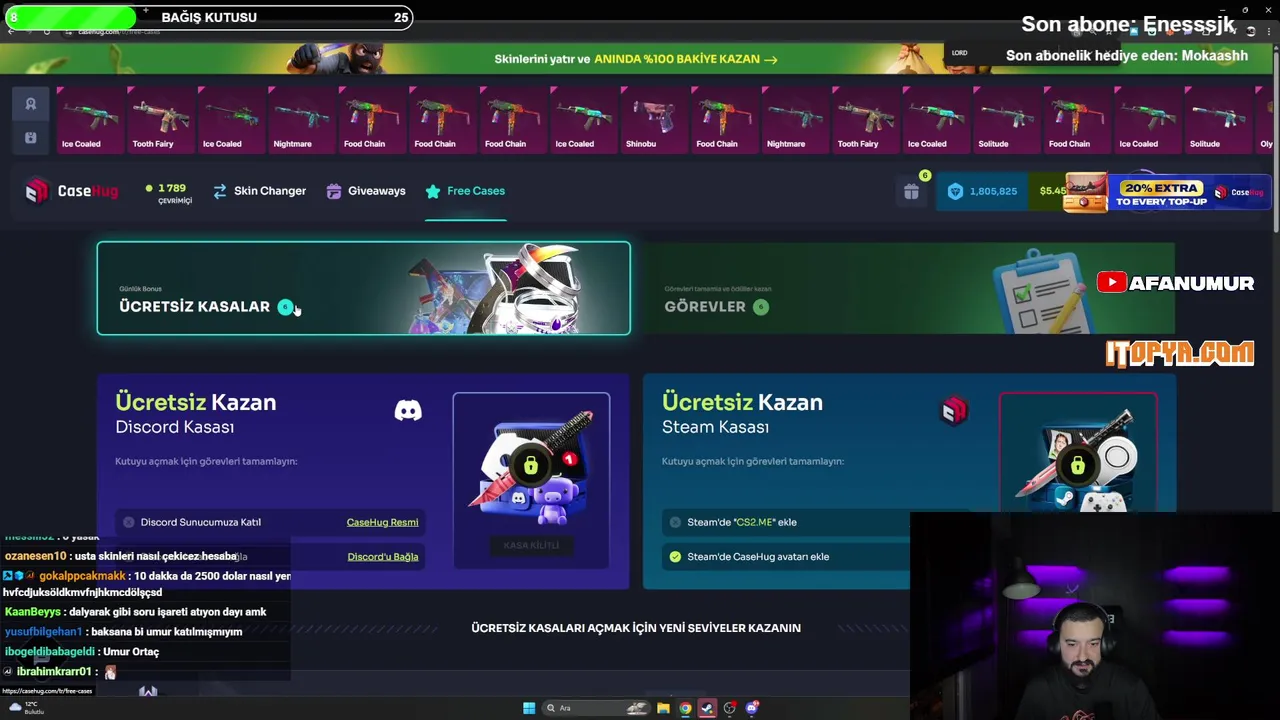1280x720 pixels.
Task: Click the 'Discord Sunucumuza Katıl' task text
Action: pos(201,522)
